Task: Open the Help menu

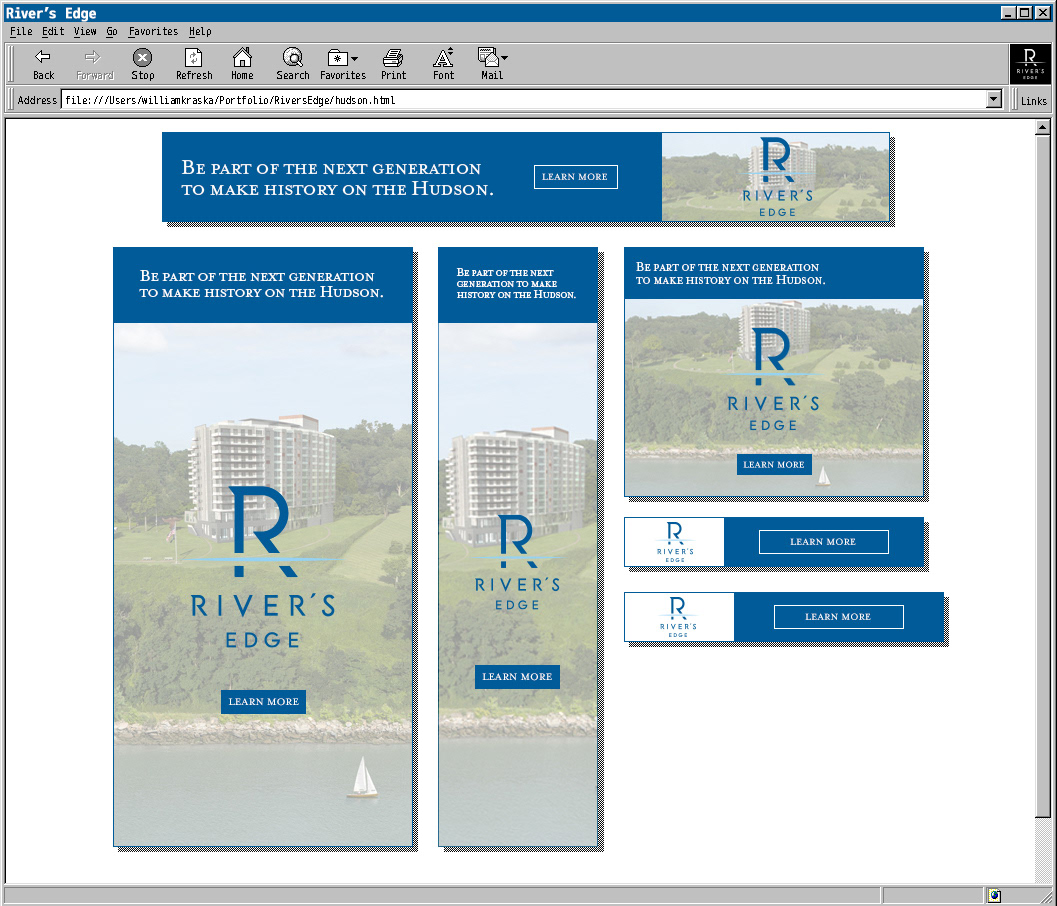Action: (x=200, y=31)
